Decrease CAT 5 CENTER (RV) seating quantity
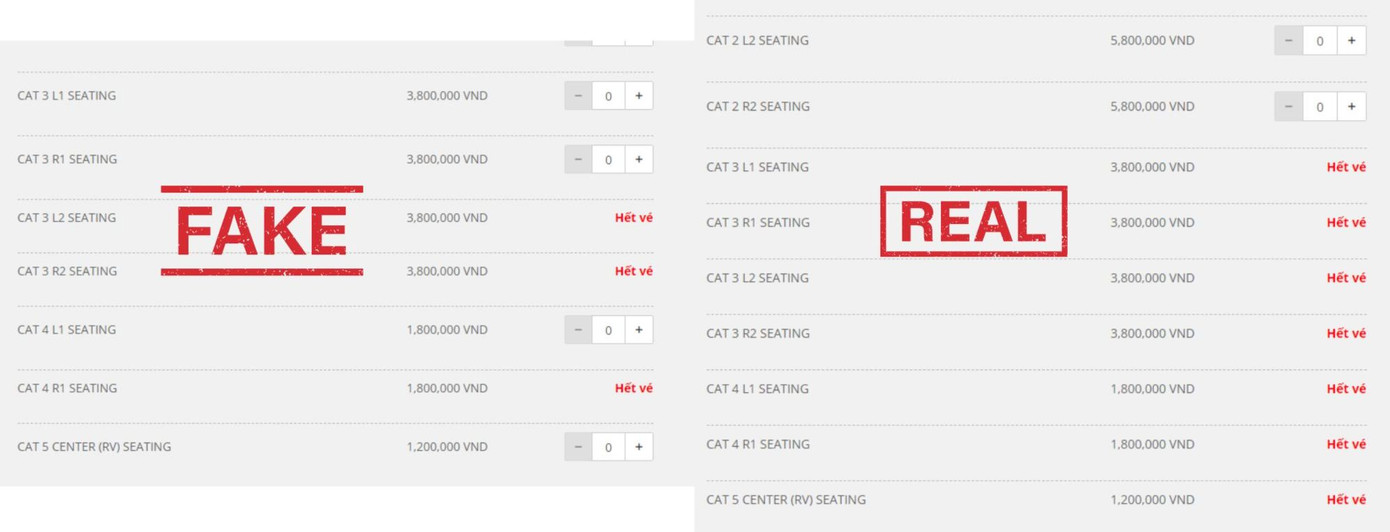Screen dimensions: 1390x532 pyautogui.click(x=578, y=447)
